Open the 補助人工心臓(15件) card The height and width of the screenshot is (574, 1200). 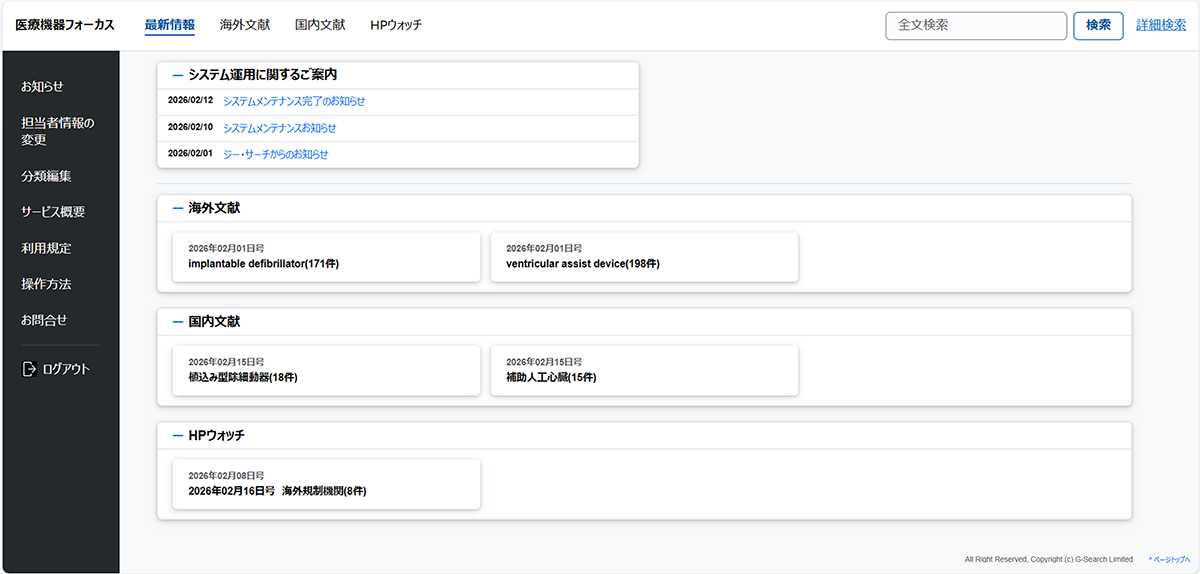click(644, 371)
